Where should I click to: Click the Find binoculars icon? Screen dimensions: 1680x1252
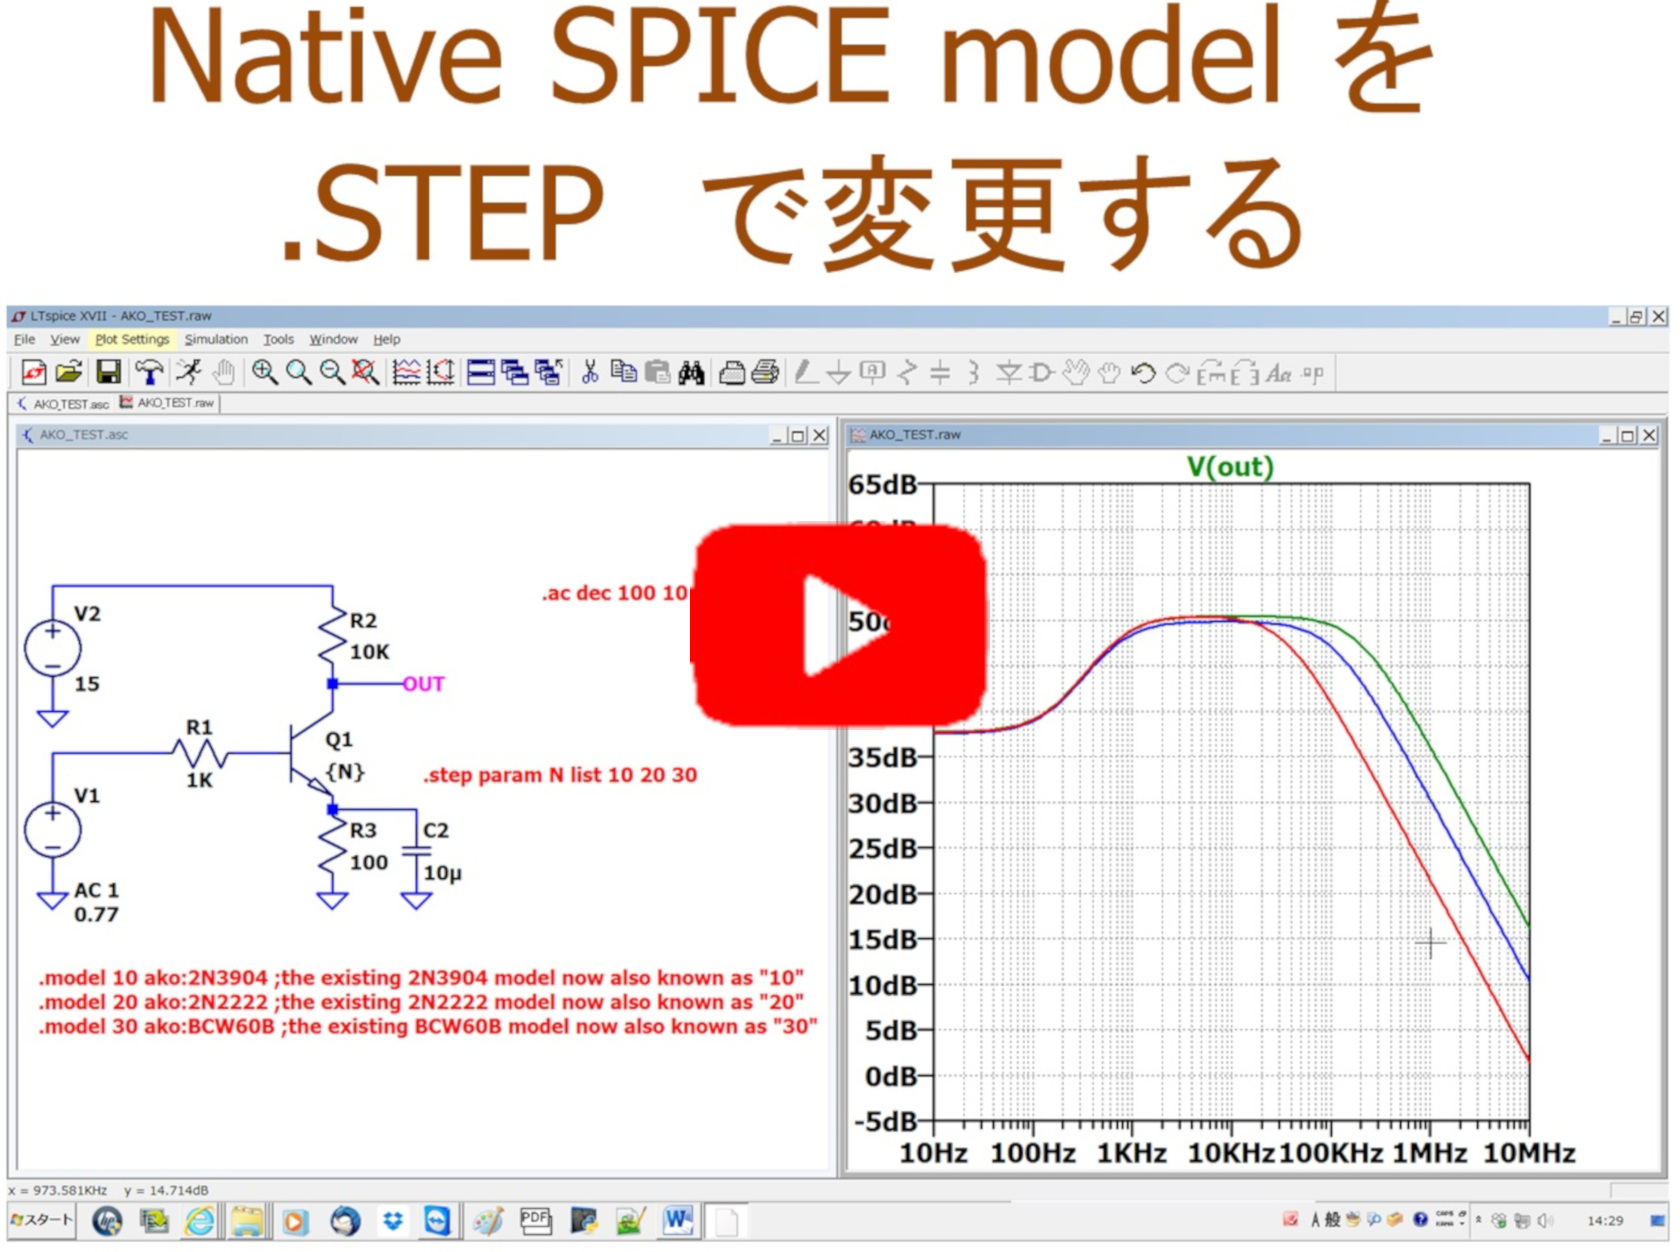[x=691, y=373]
